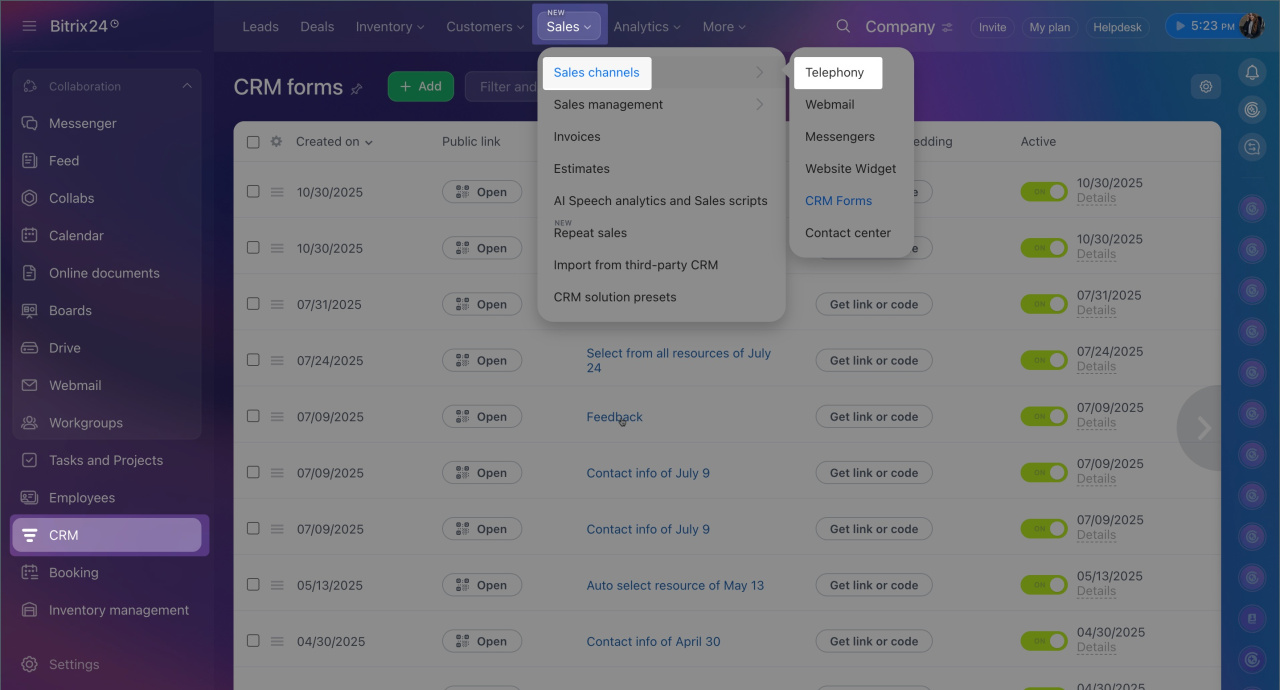This screenshot has height=690, width=1280.
Task: Open Messenger from the left sidebar
Action: pyautogui.click(x=83, y=123)
